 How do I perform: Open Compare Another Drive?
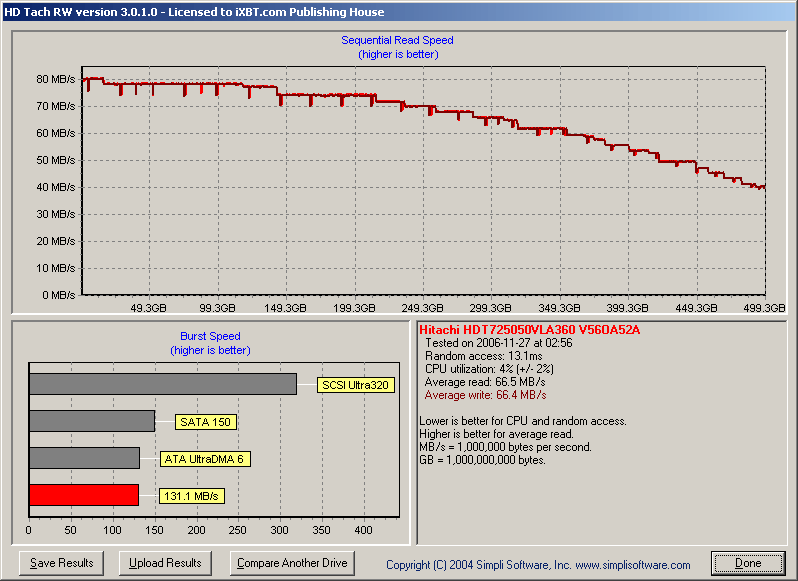[x=292, y=563]
